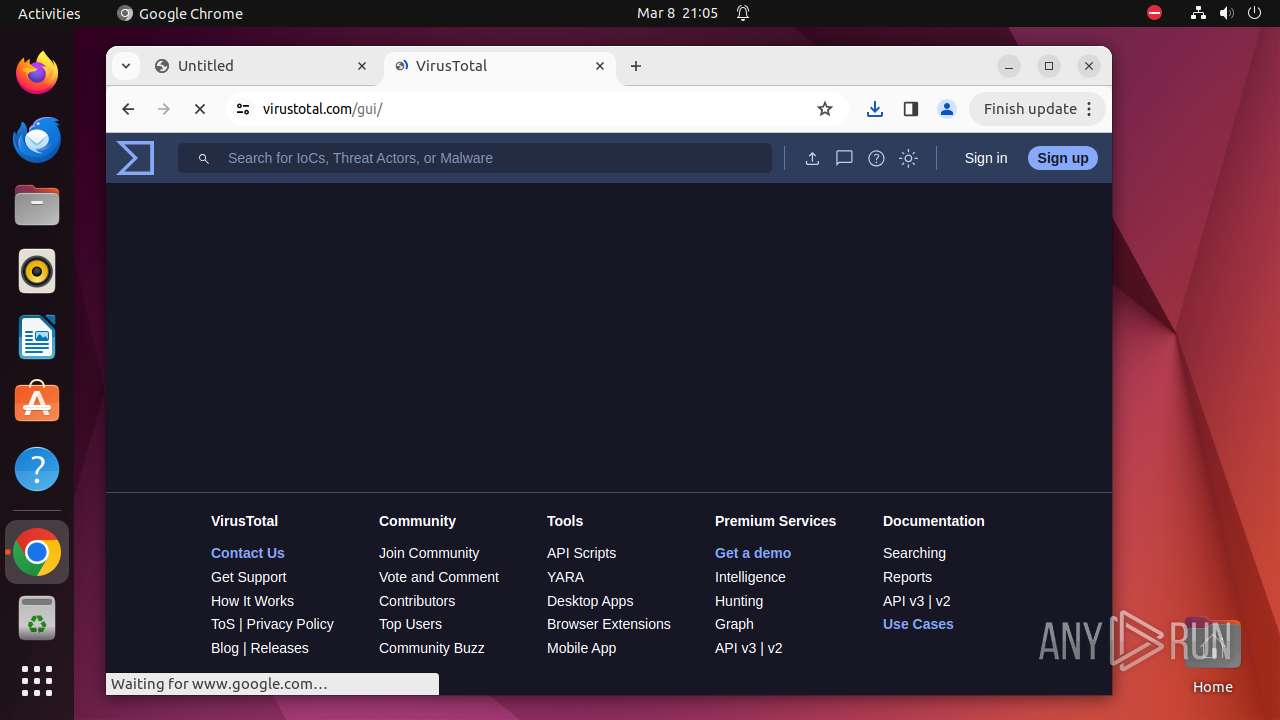Open Vote and Comment link
This screenshot has height=720, width=1280.
[x=439, y=577]
